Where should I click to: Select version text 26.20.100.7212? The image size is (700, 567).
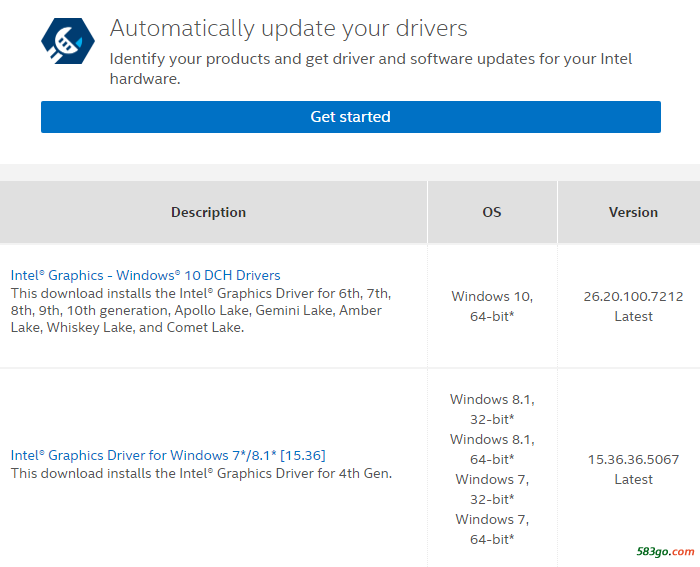click(x=633, y=296)
